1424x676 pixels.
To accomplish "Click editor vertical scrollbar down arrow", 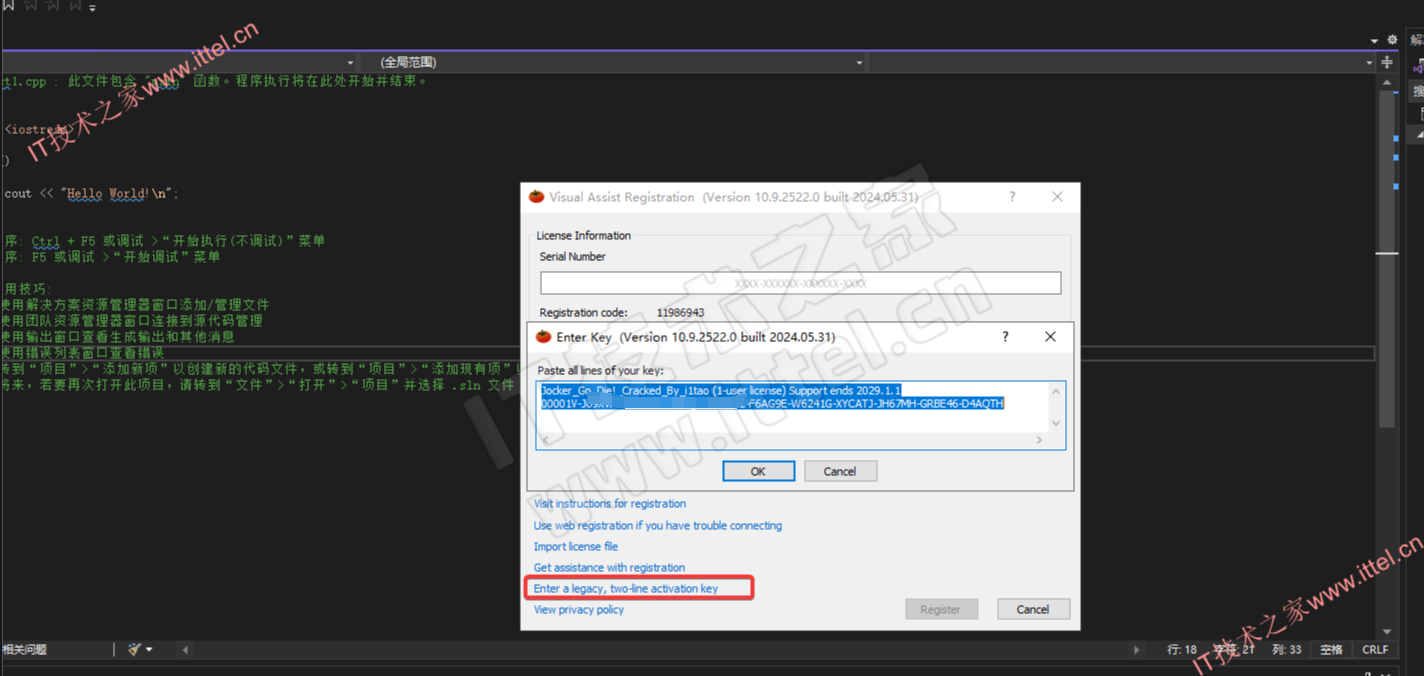I will click(x=1387, y=632).
